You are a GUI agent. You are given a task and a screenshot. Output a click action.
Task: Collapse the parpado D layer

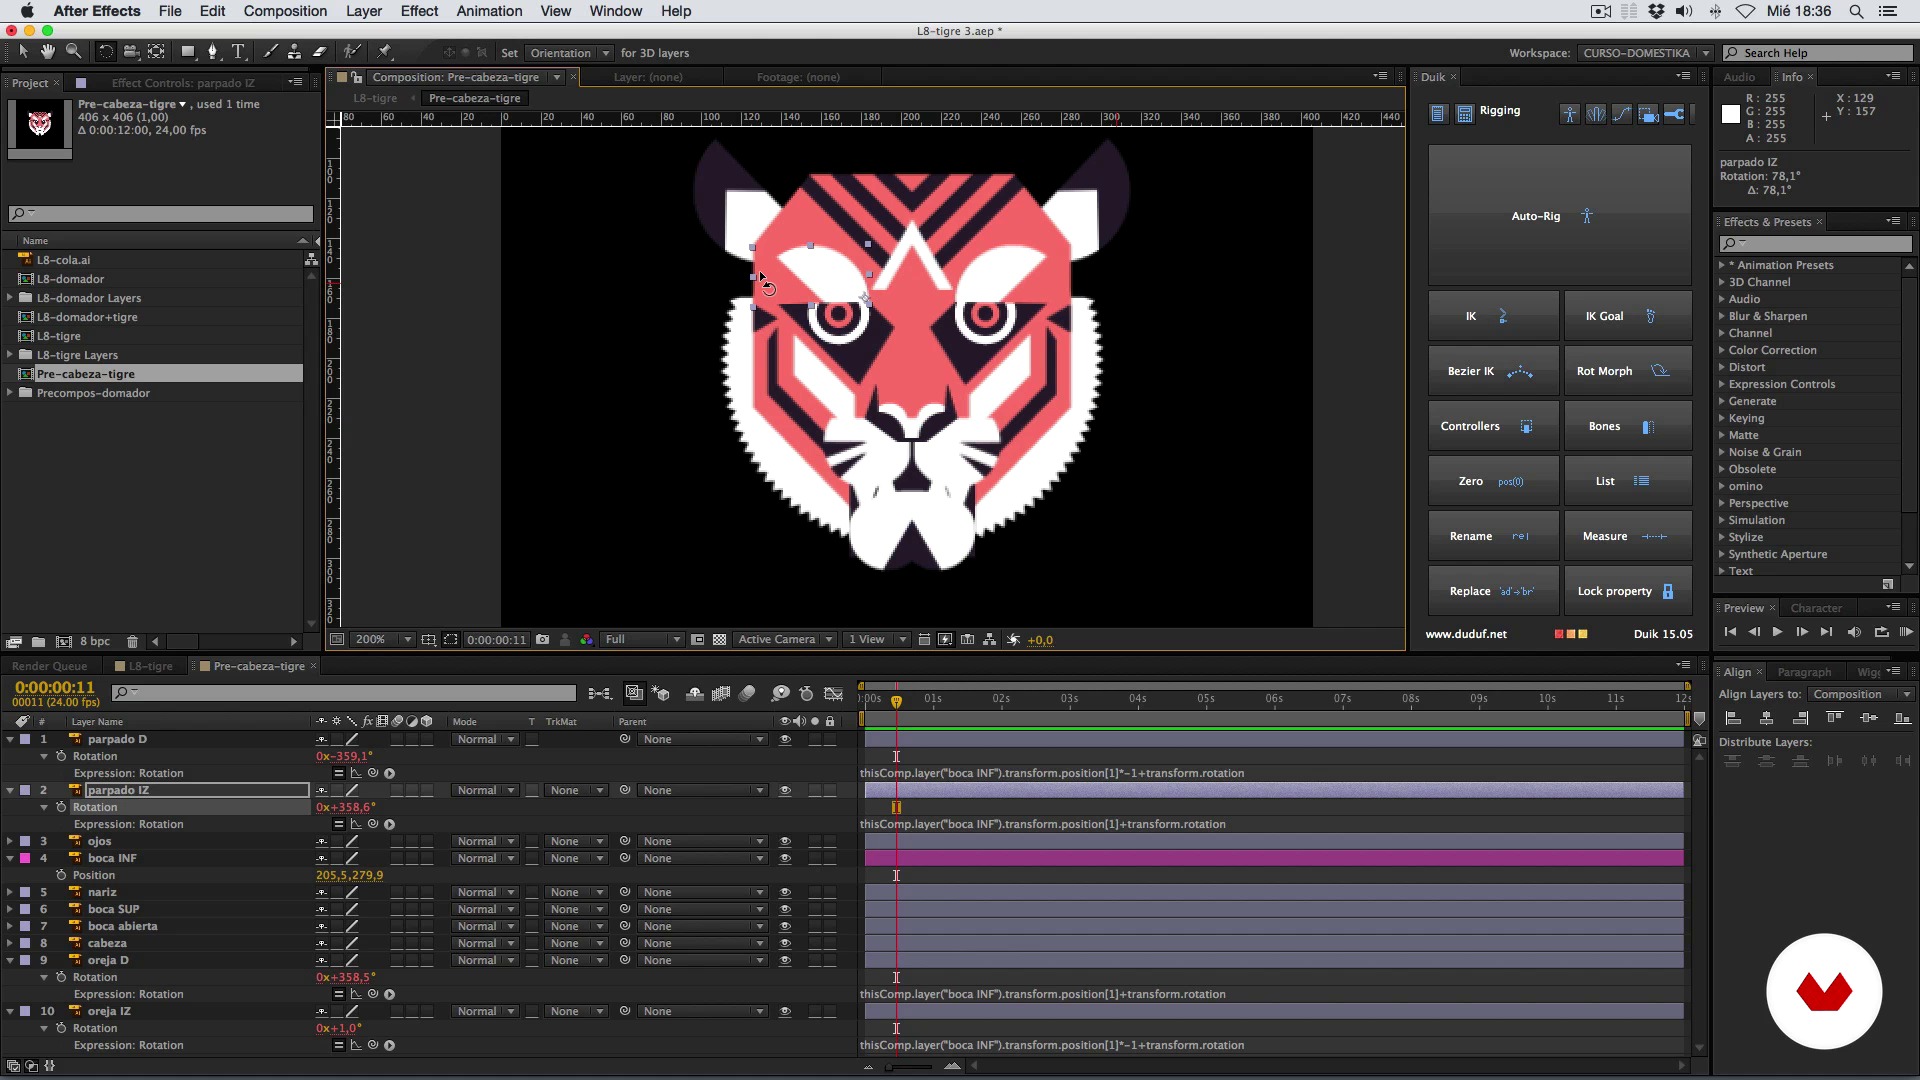(10, 740)
